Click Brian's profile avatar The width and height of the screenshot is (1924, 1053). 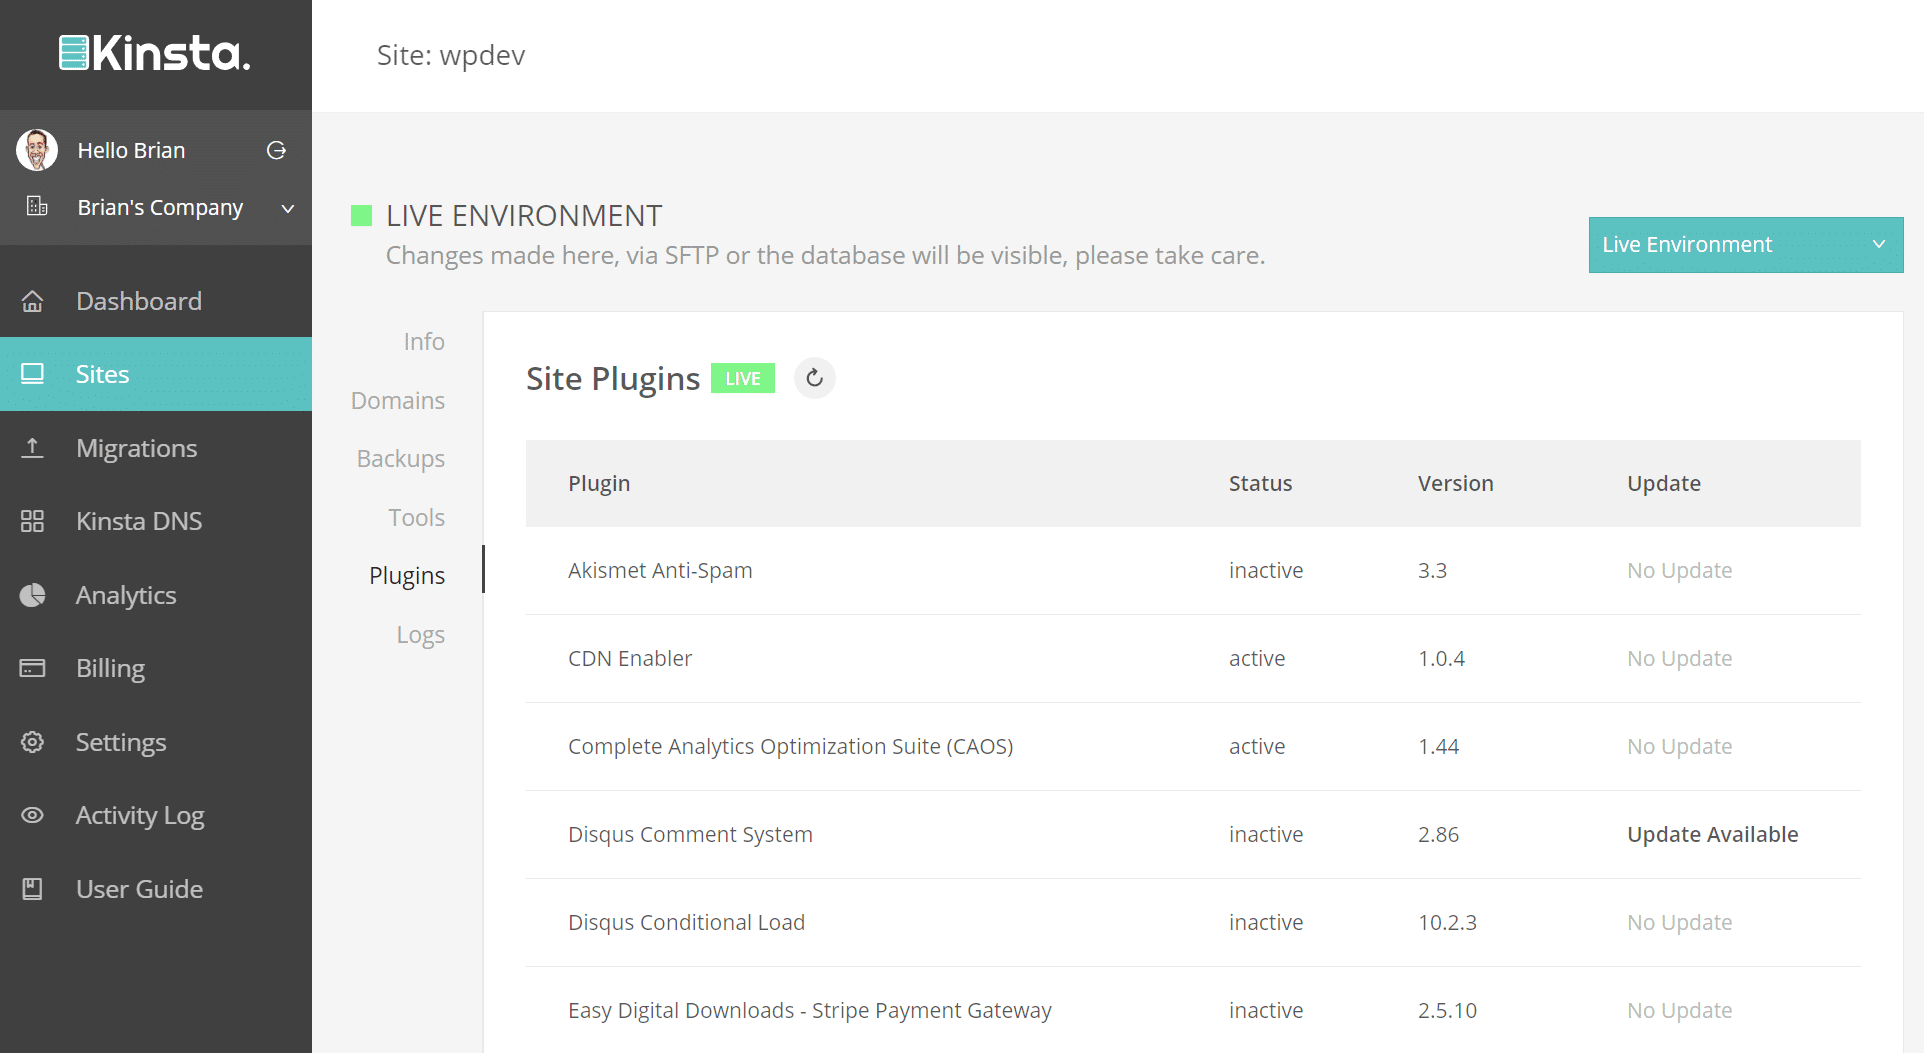(x=37, y=150)
